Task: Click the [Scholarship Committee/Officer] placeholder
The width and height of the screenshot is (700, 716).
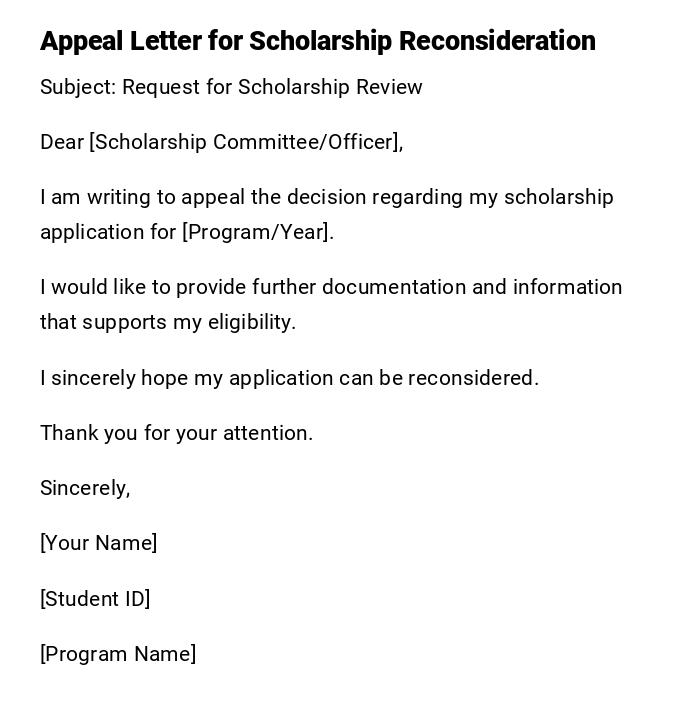Action: click(x=244, y=142)
